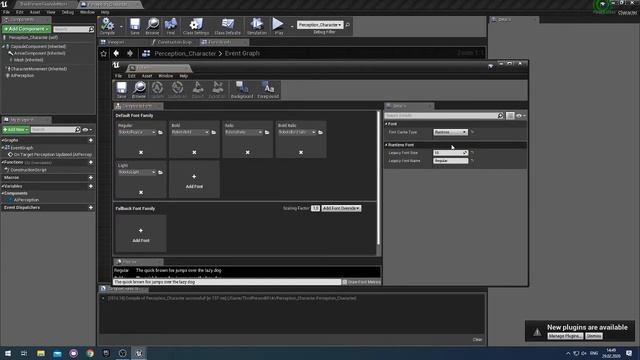Click Compile in the Blueprint toolbar
This screenshot has width=640, height=360.
[x=108, y=26]
